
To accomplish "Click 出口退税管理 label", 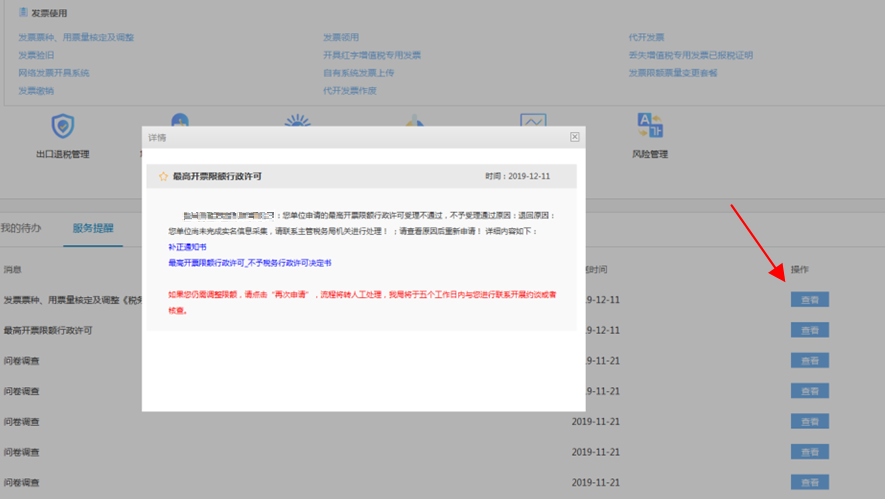I will [x=63, y=154].
